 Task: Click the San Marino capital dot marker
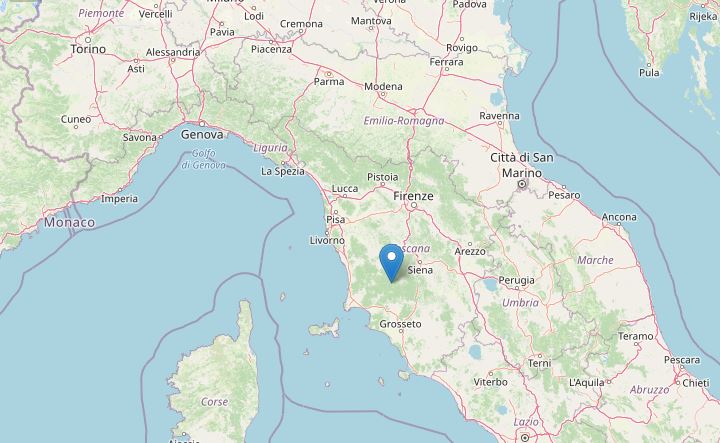coord(522,184)
